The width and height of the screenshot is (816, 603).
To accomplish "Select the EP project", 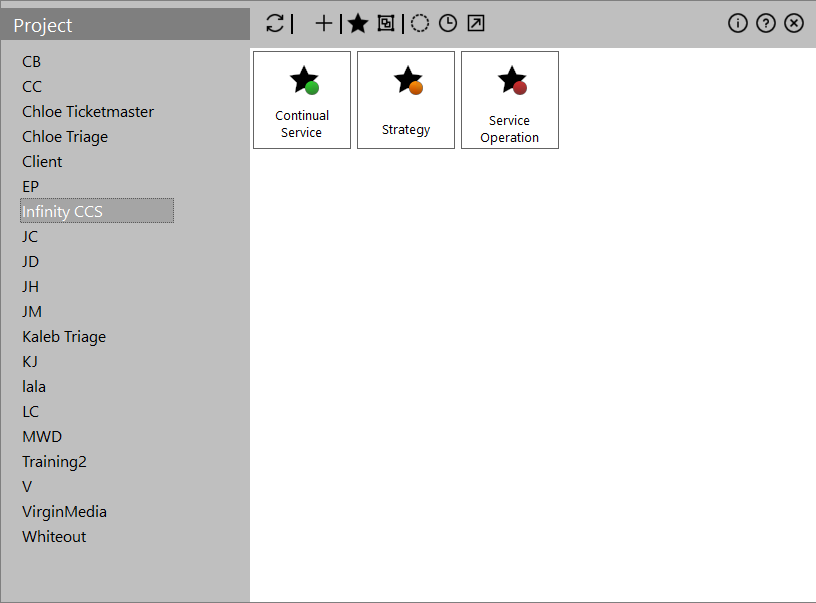I will (31, 186).
